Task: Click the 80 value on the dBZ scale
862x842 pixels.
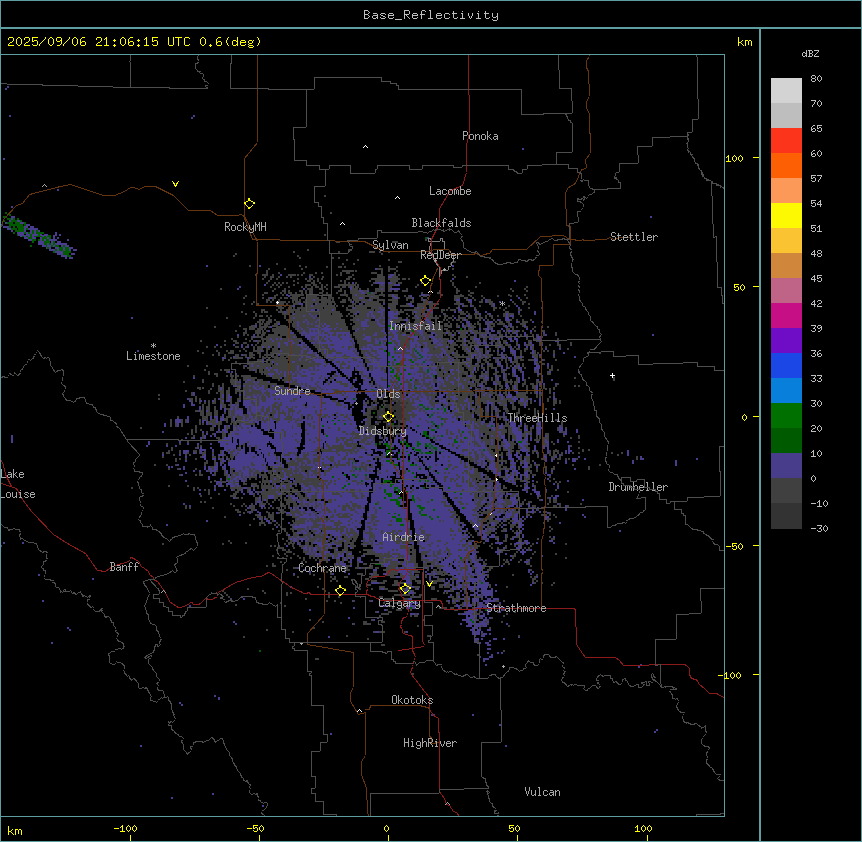Action: (816, 79)
